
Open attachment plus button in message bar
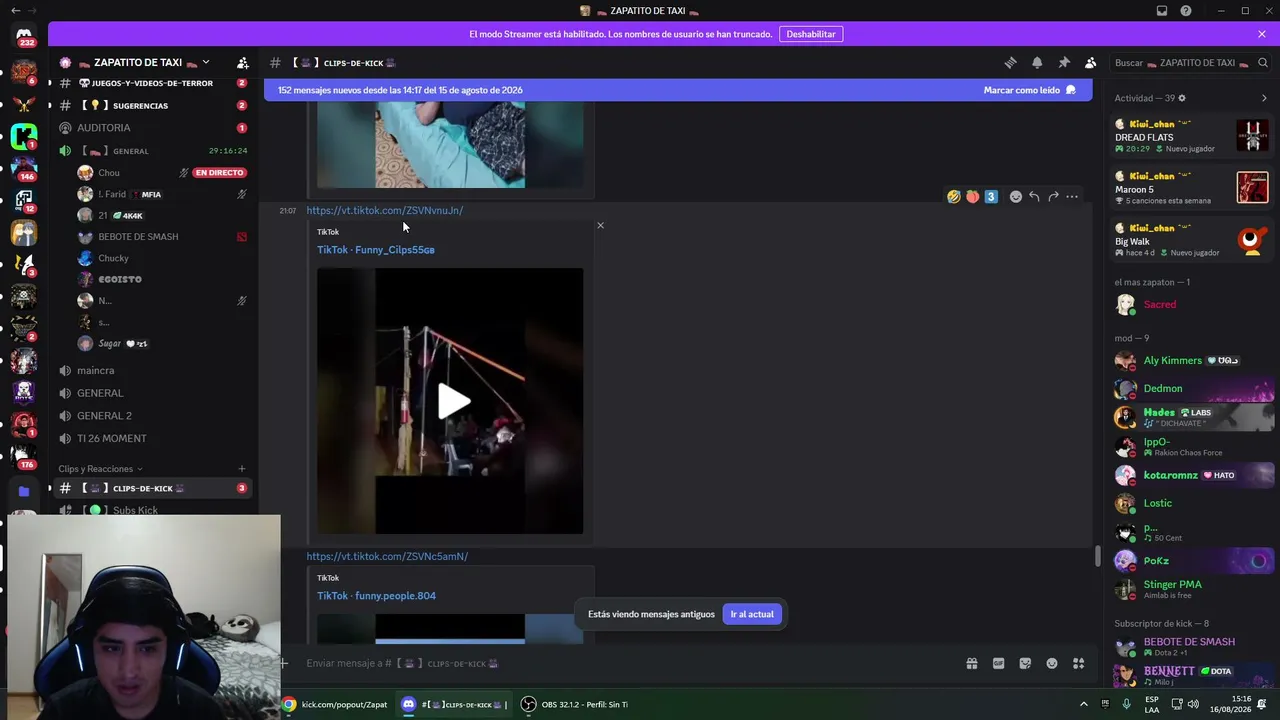[x=283, y=663]
